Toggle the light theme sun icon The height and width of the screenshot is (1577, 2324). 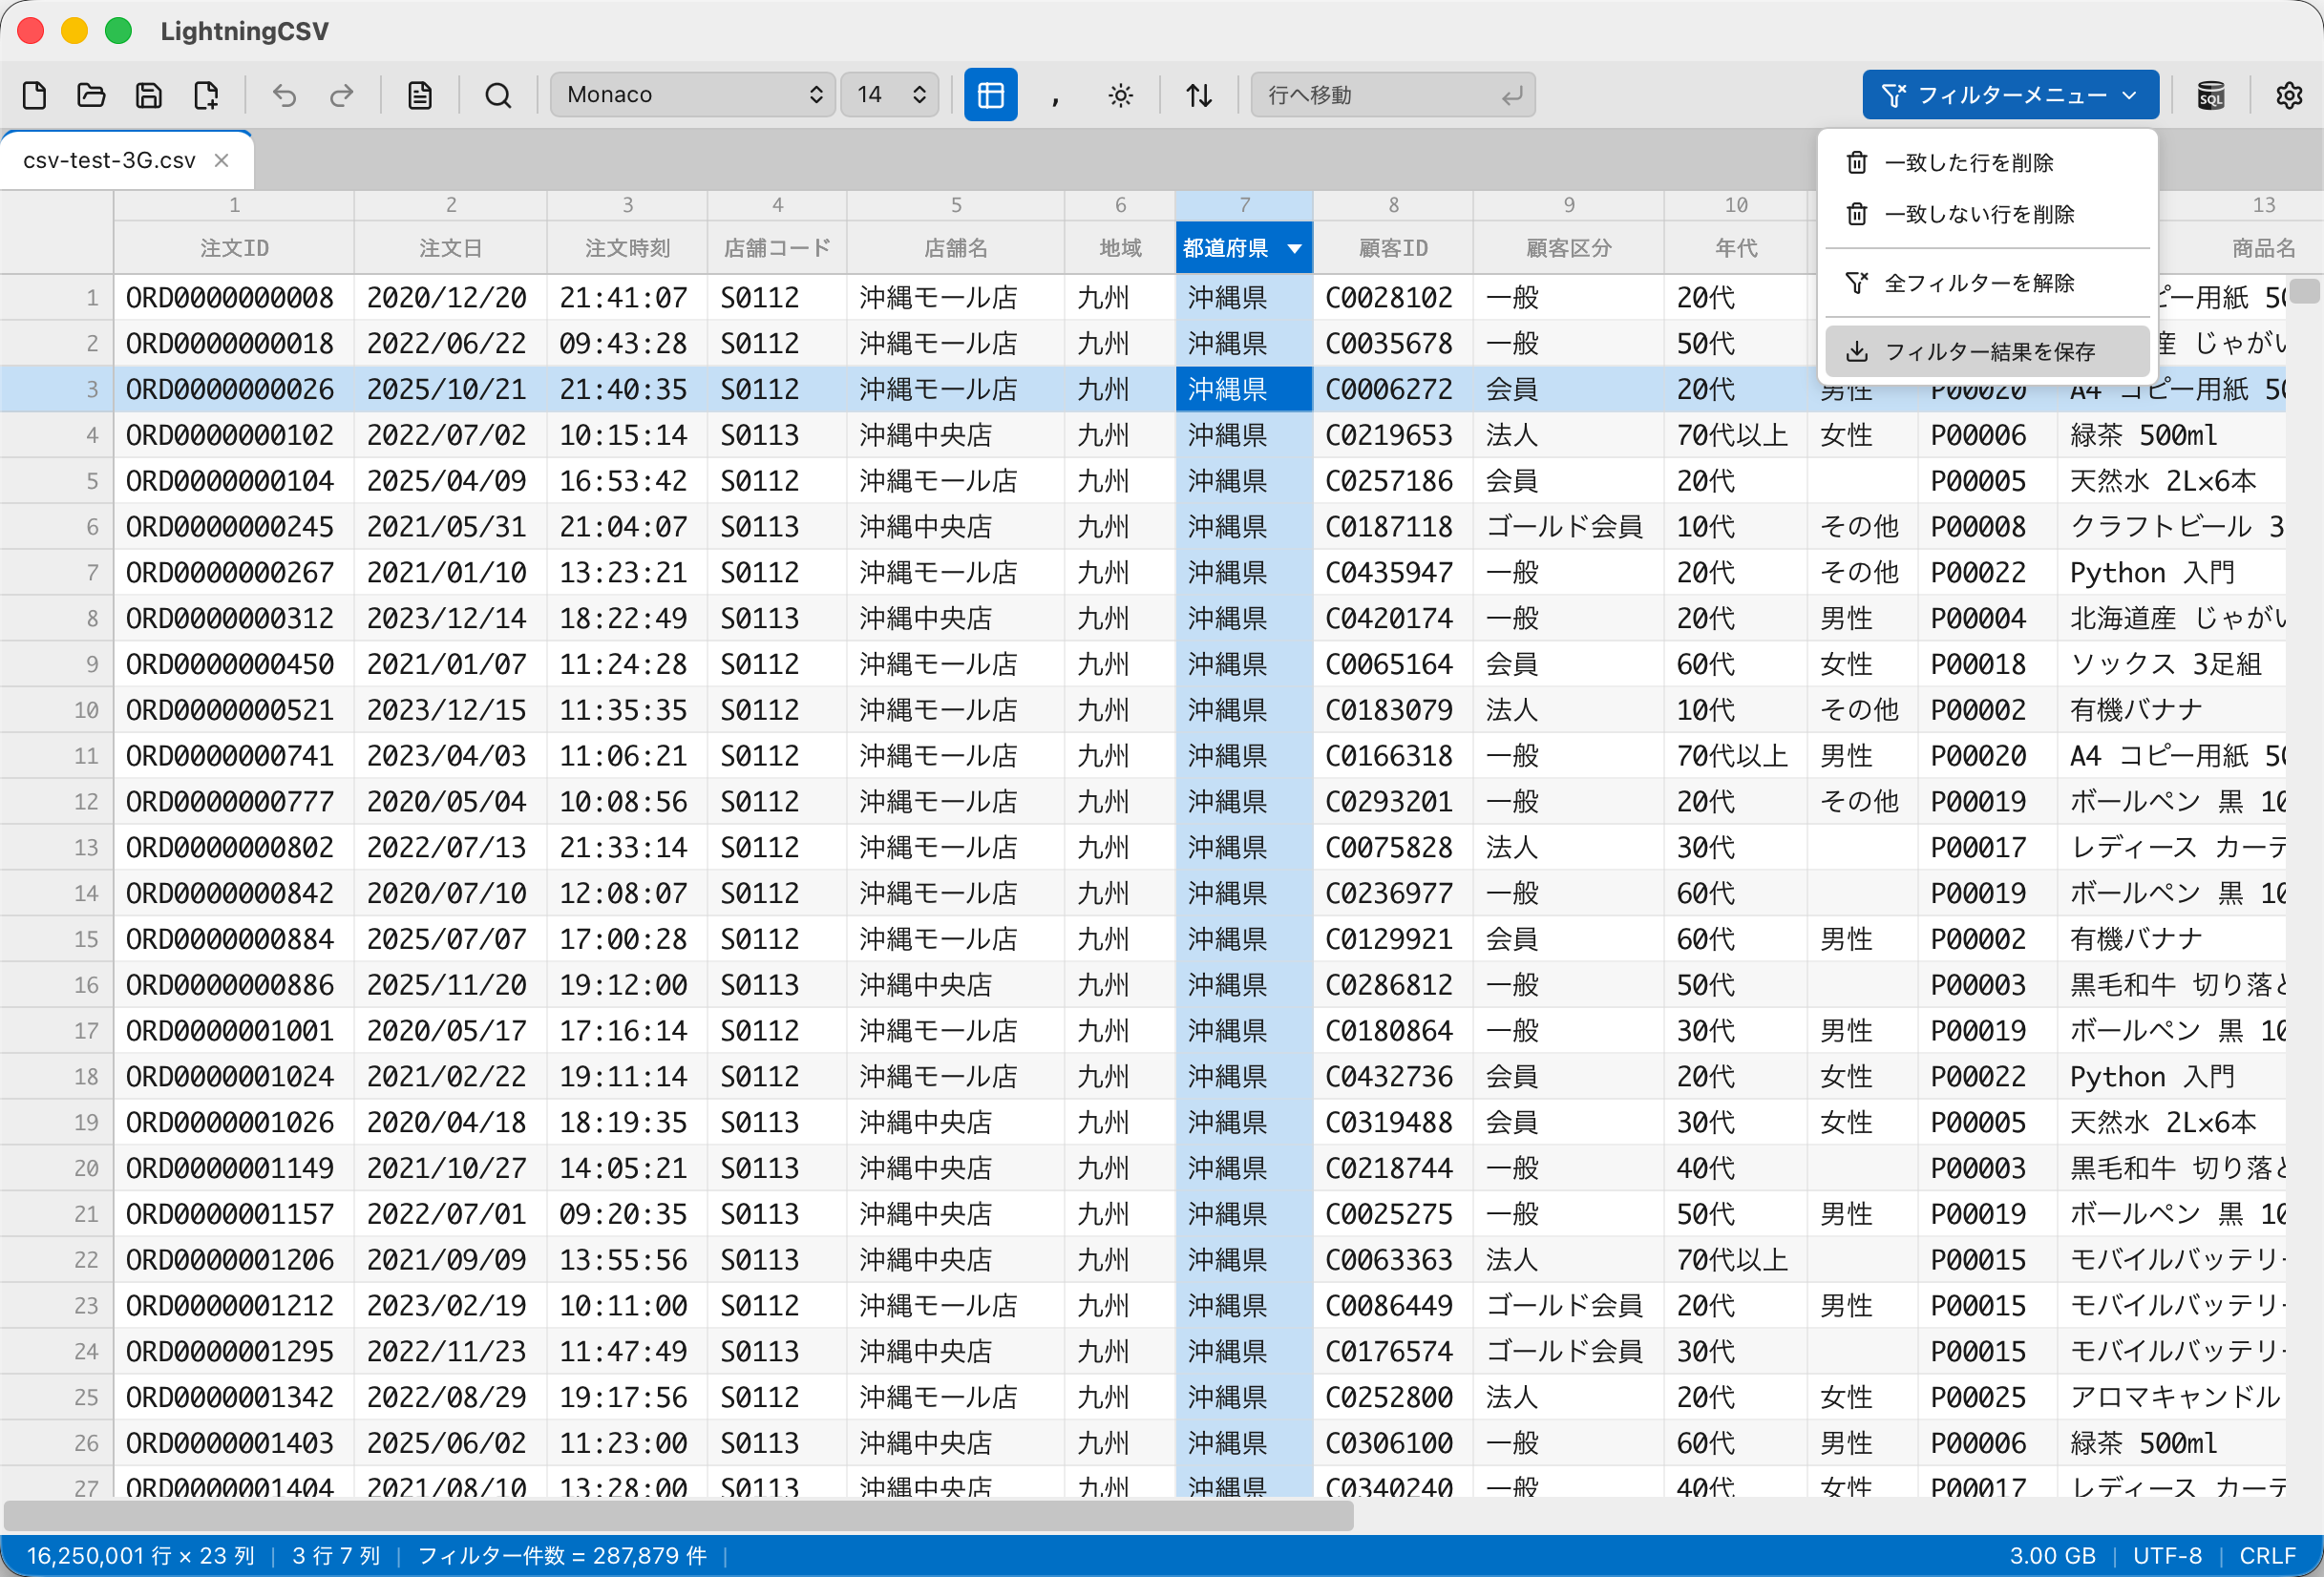(x=1121, y=95)
